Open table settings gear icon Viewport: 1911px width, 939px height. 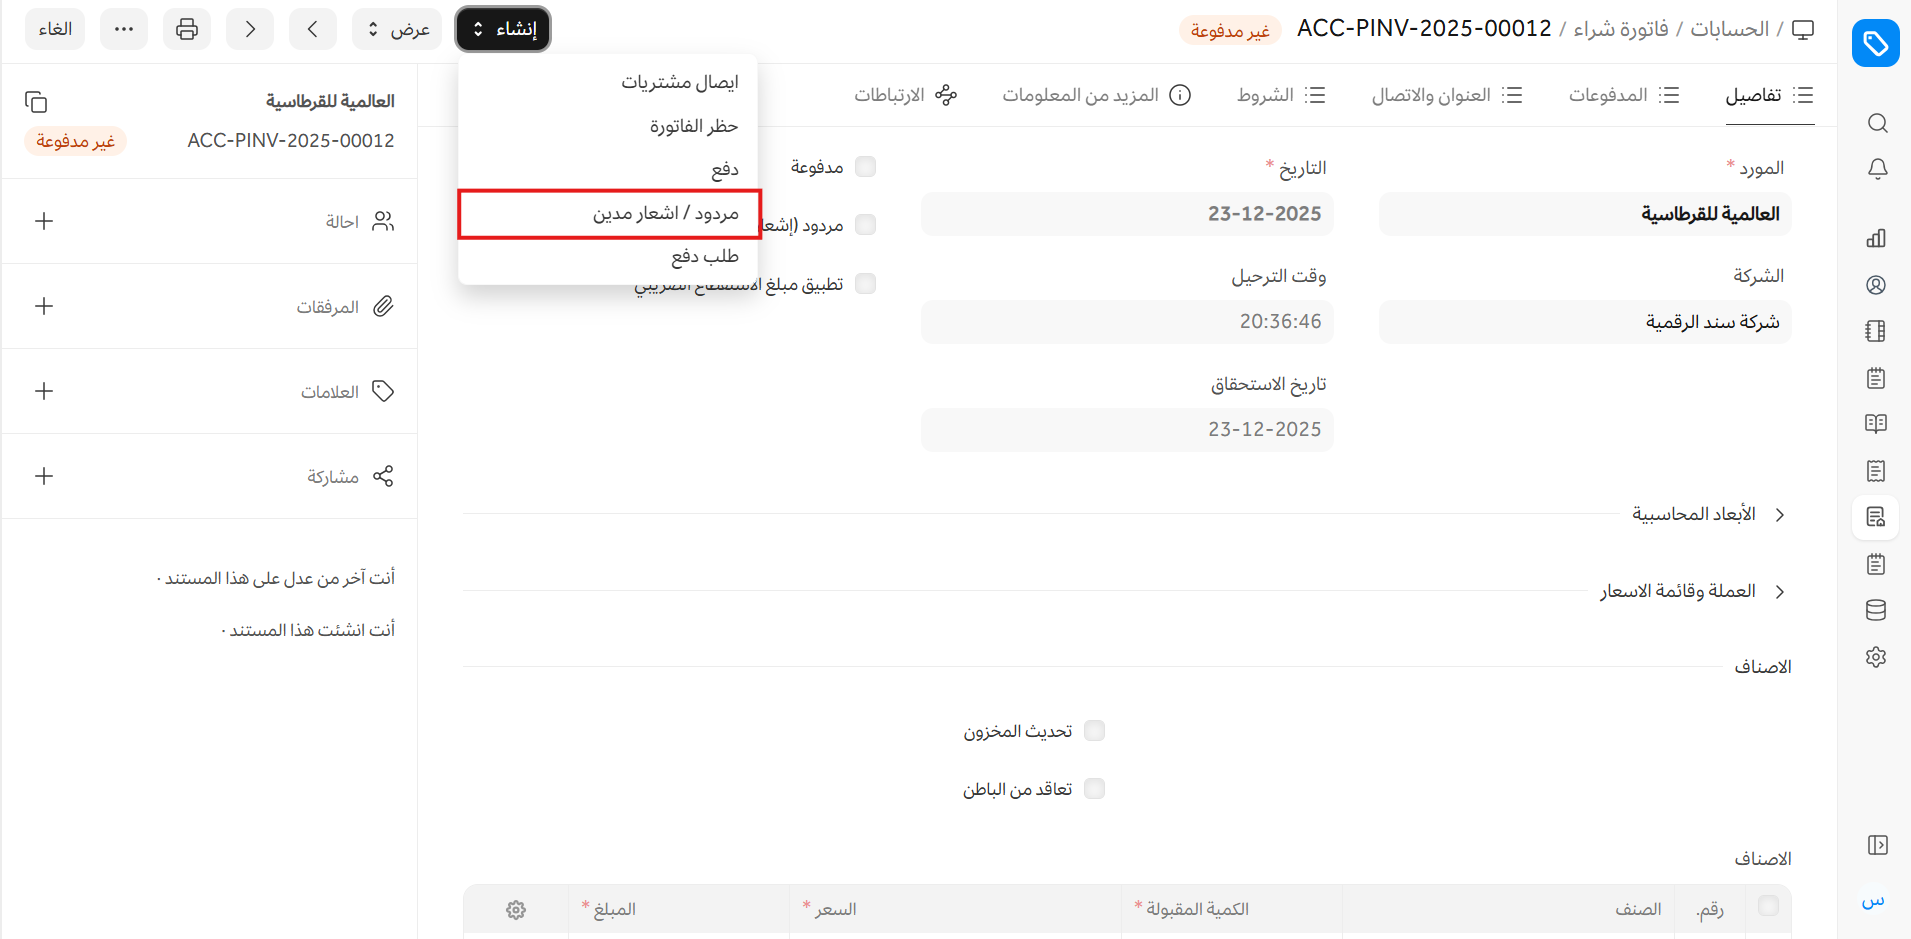pyautogui.click(x=516, y=910)
